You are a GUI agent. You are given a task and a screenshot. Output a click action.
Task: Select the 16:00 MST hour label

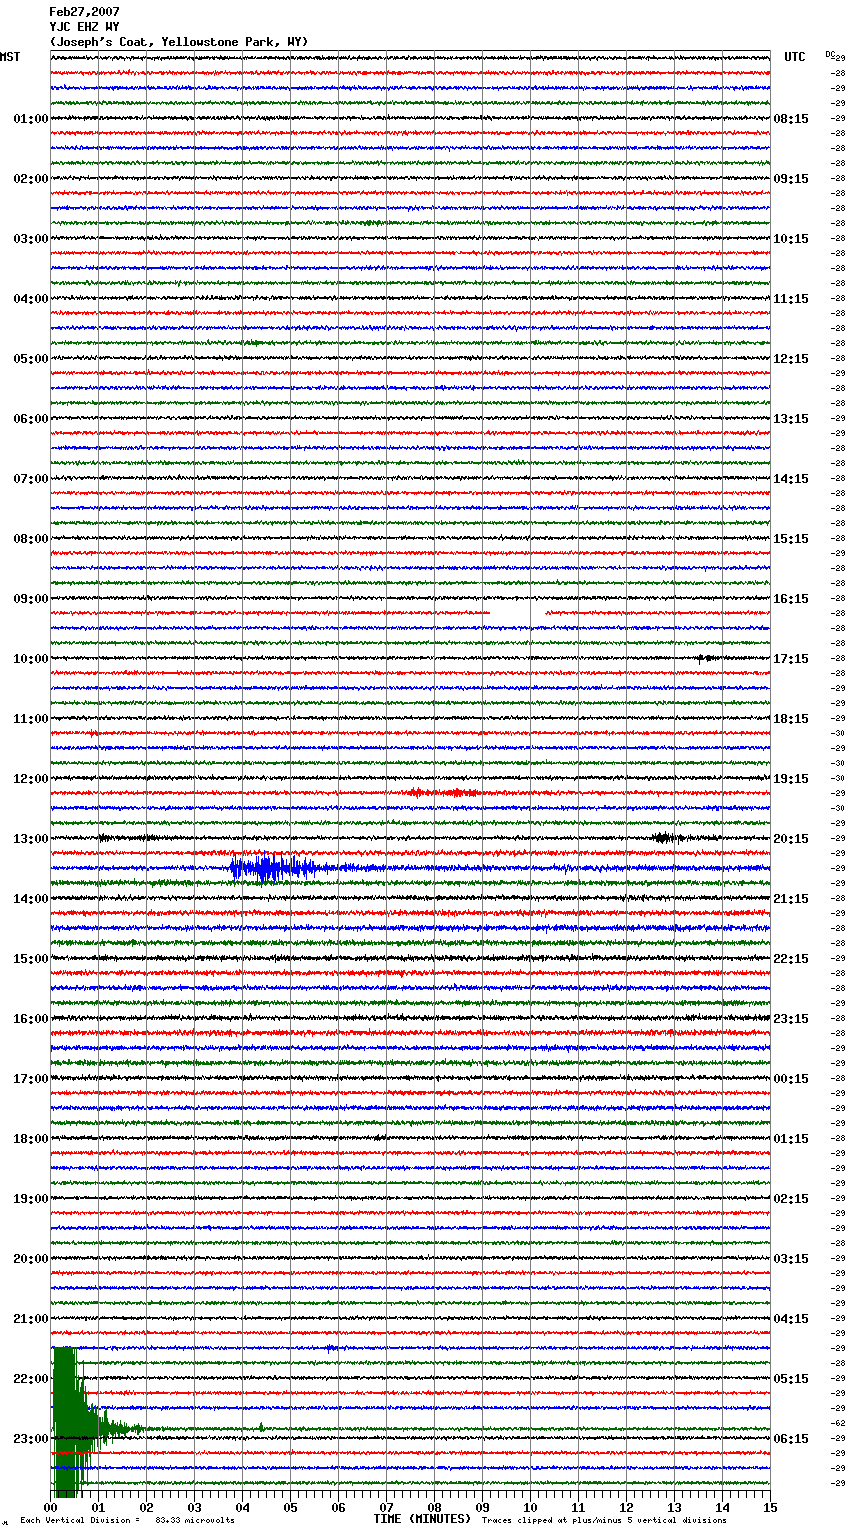[x=31, y=1019]
